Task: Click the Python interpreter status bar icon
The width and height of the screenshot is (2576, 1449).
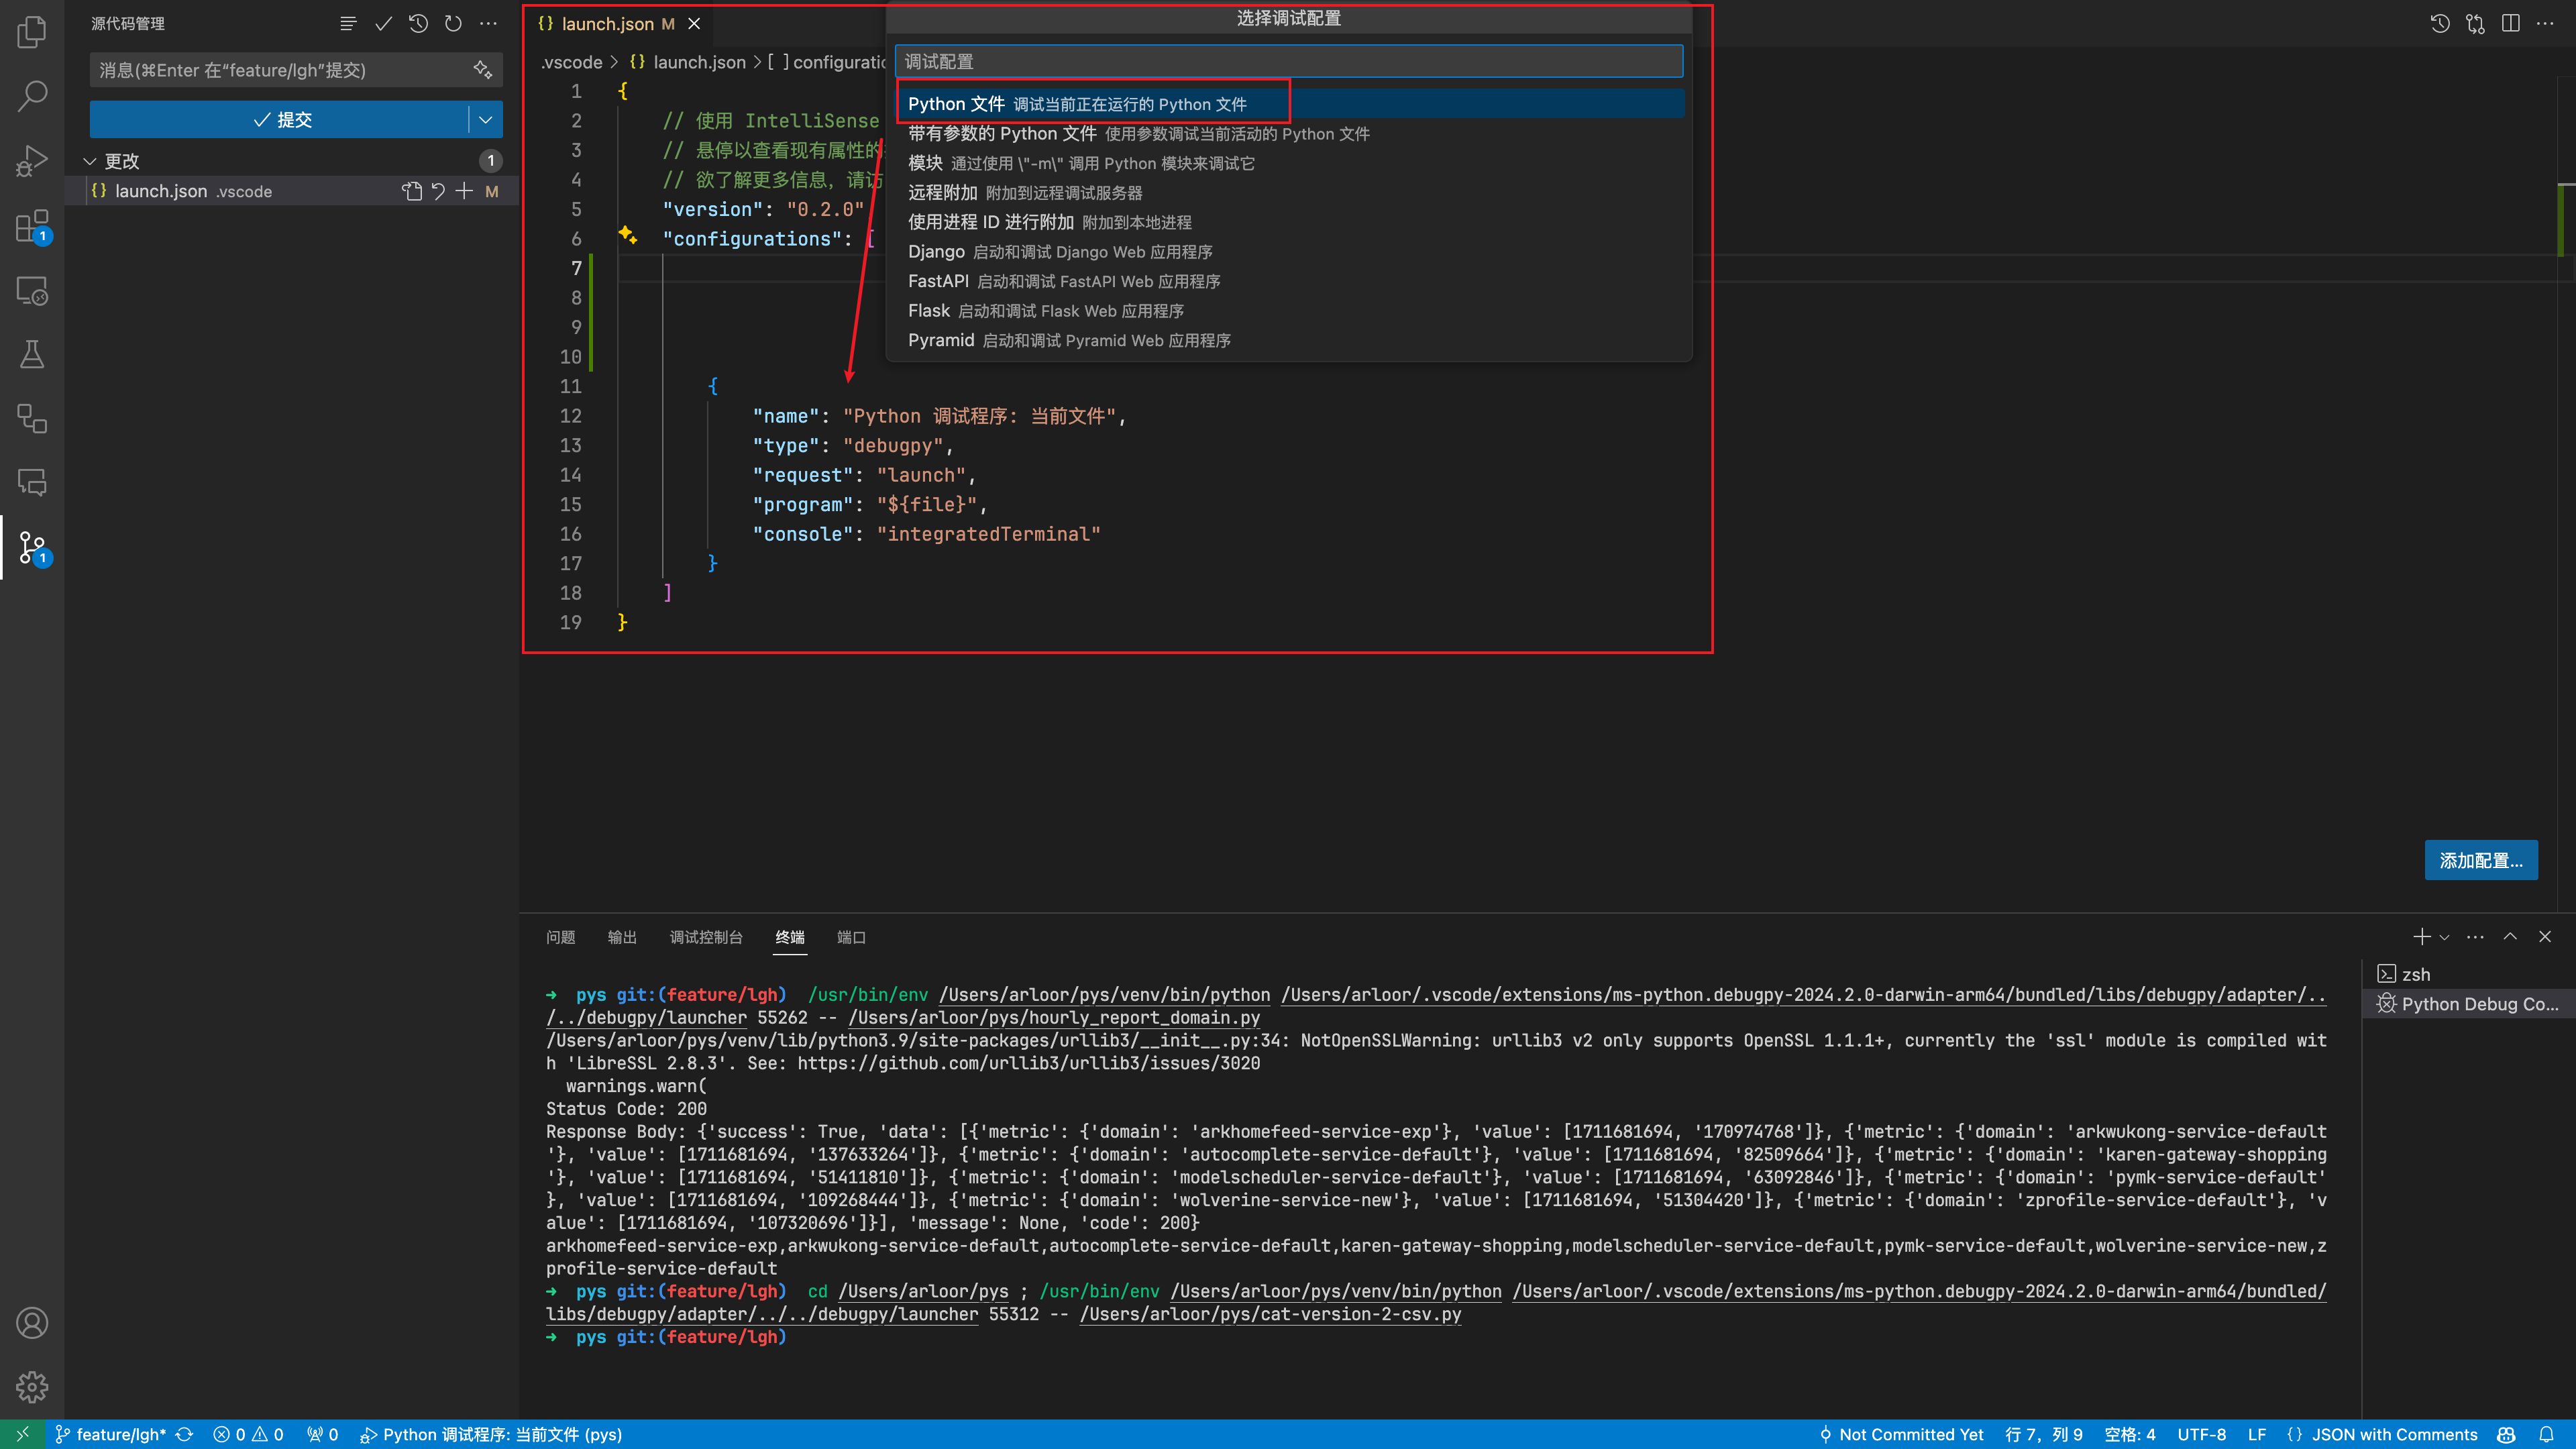Action: point(500,1433)
